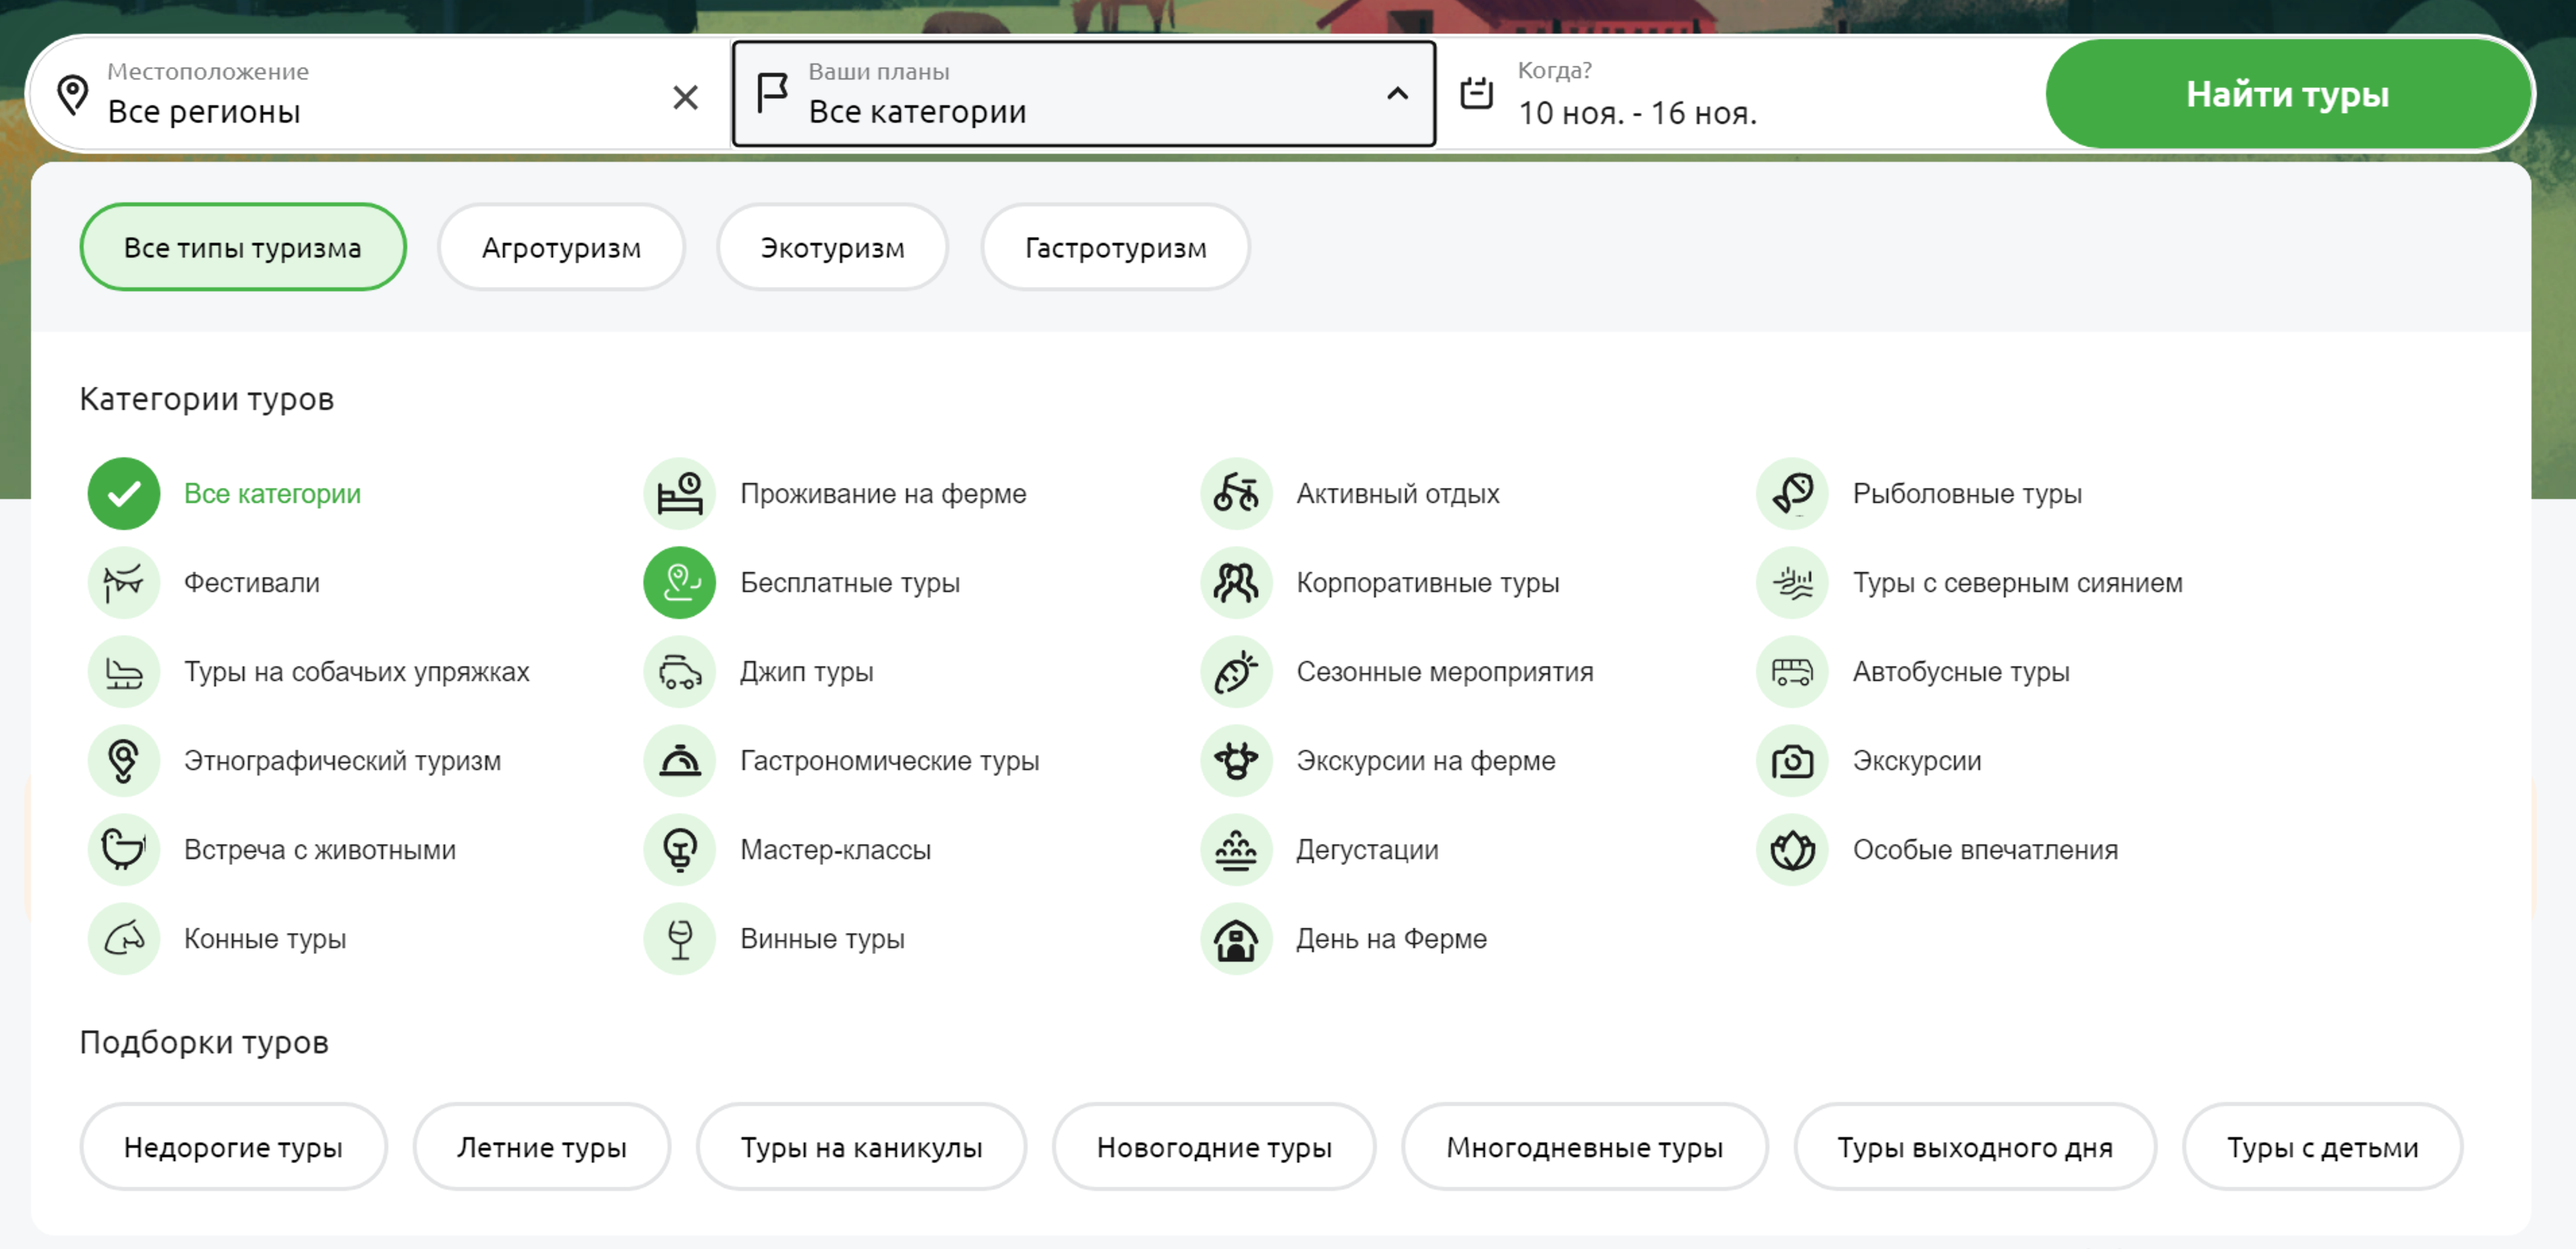This screenshot has width=2576, height=1249.
Task: Click the calendar icon next to Когда
Action: 1476,93
